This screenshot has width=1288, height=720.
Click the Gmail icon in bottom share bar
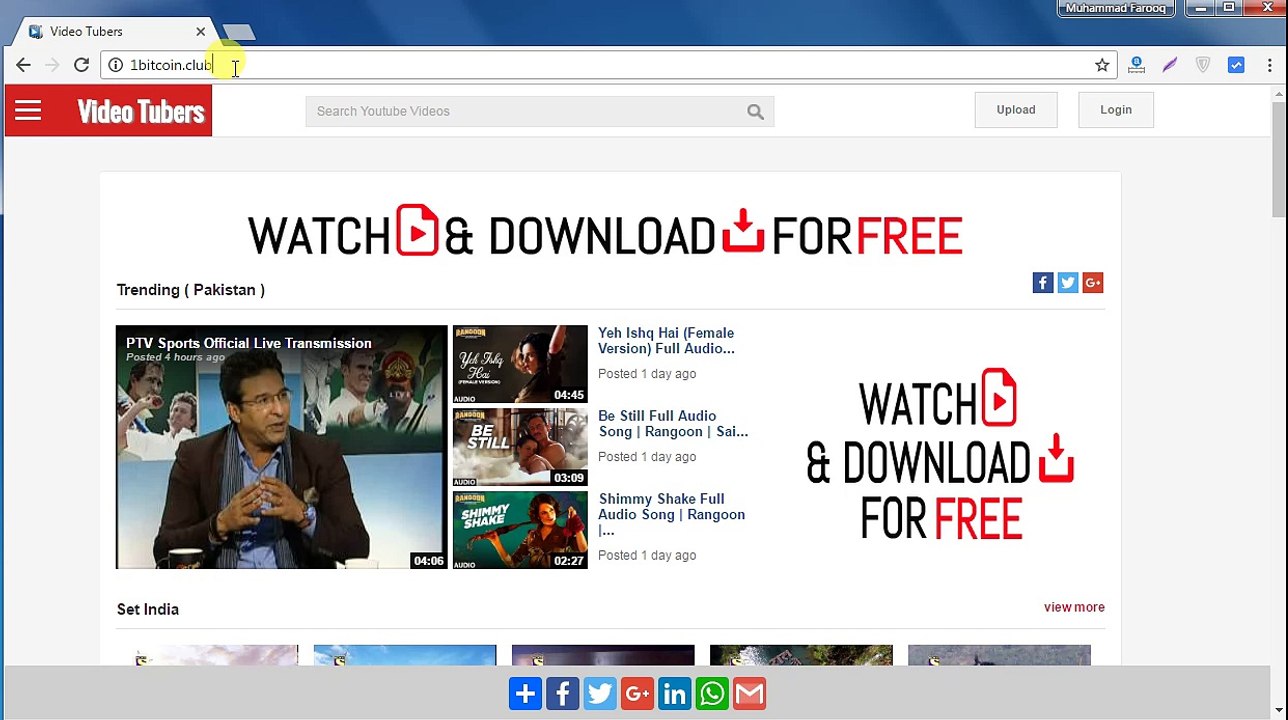pos(750,694)
